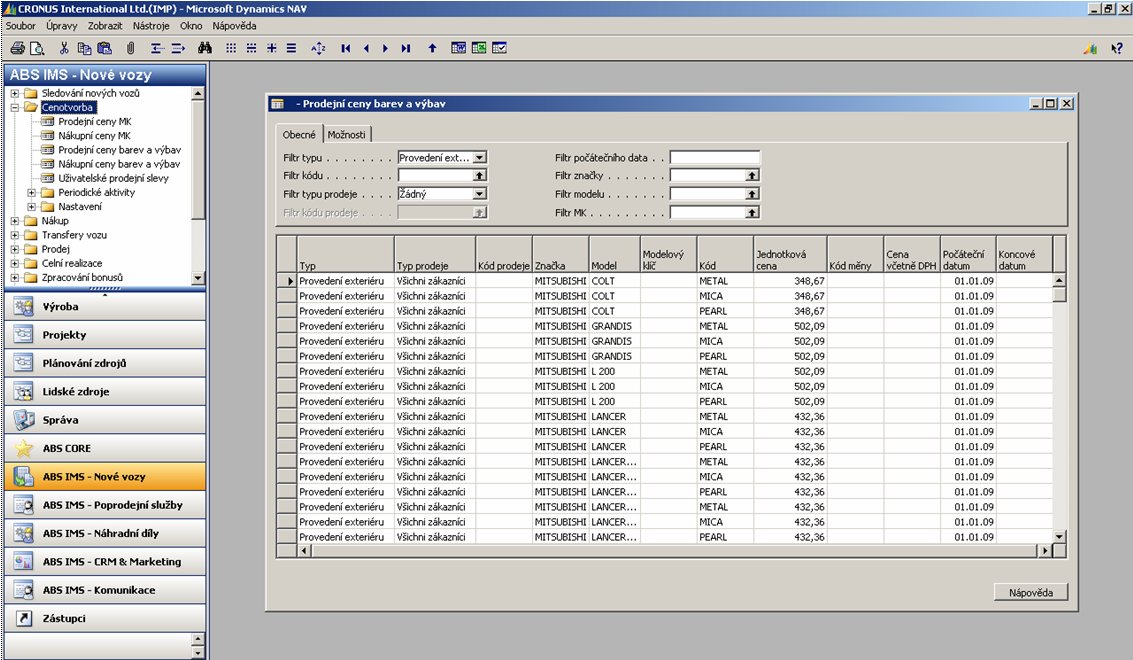Click the green spreadsheet toolbar icon
The image size is (1133, 660).
479,48
